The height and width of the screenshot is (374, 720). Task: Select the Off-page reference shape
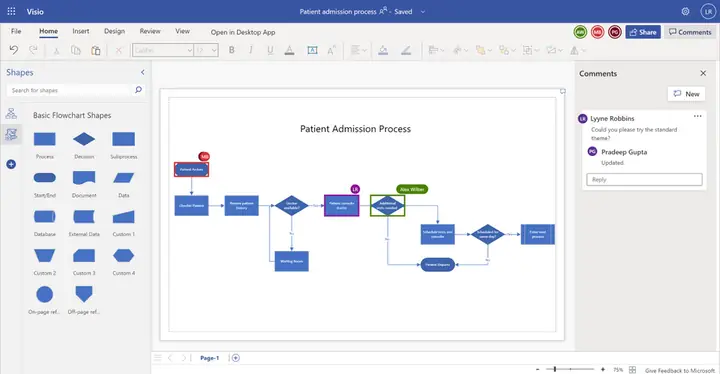coord(84,294)
